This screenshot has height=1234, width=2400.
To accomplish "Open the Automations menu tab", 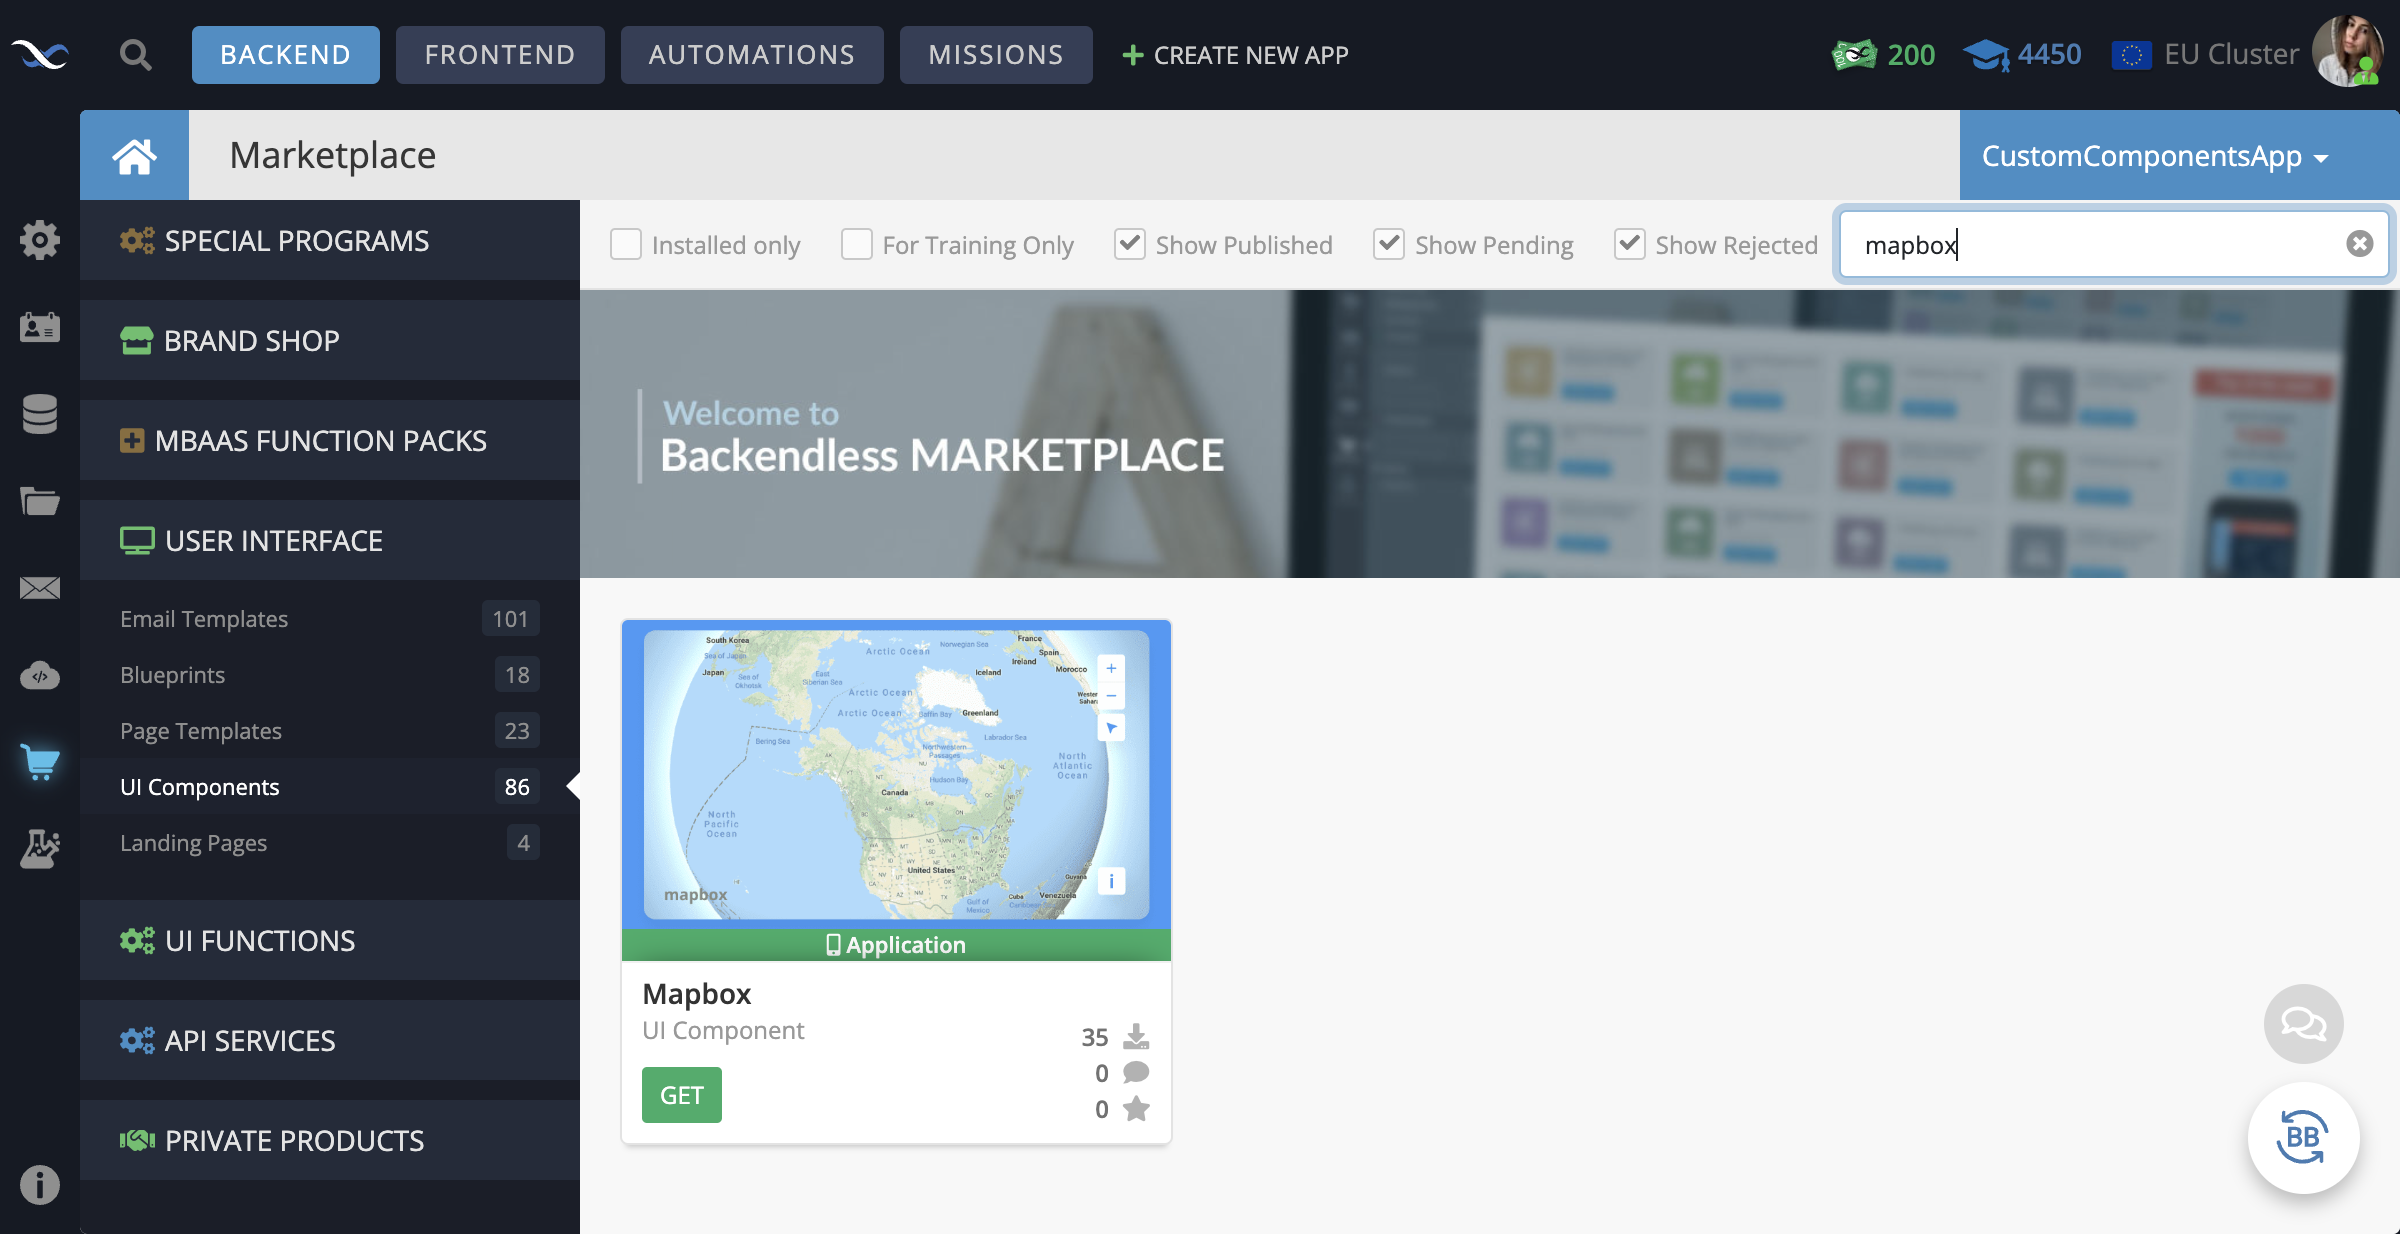I will pyautogui.click(x=751, y=54).
